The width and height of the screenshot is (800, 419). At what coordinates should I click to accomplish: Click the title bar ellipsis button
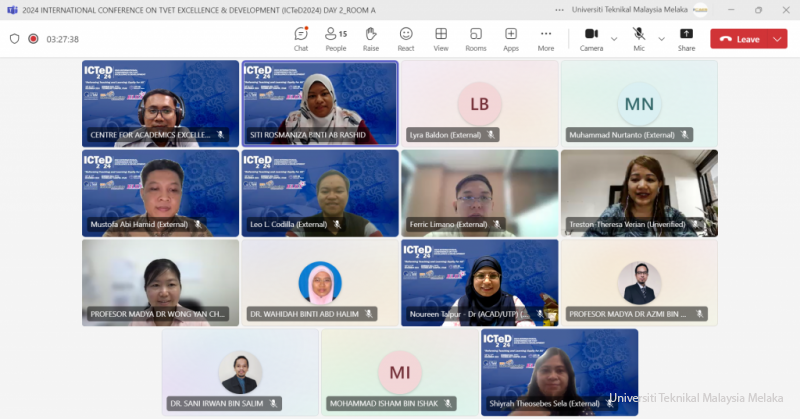727,9
